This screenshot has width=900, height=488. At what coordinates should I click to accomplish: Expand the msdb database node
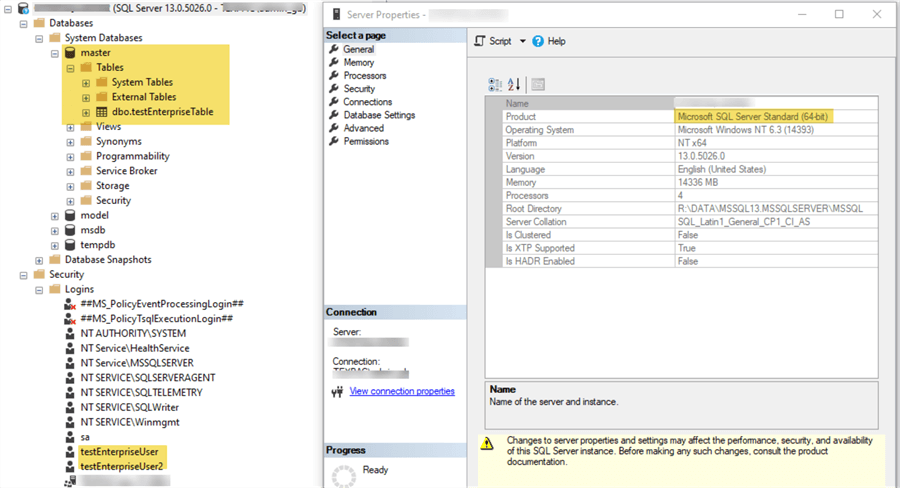[x=55, y=230]
